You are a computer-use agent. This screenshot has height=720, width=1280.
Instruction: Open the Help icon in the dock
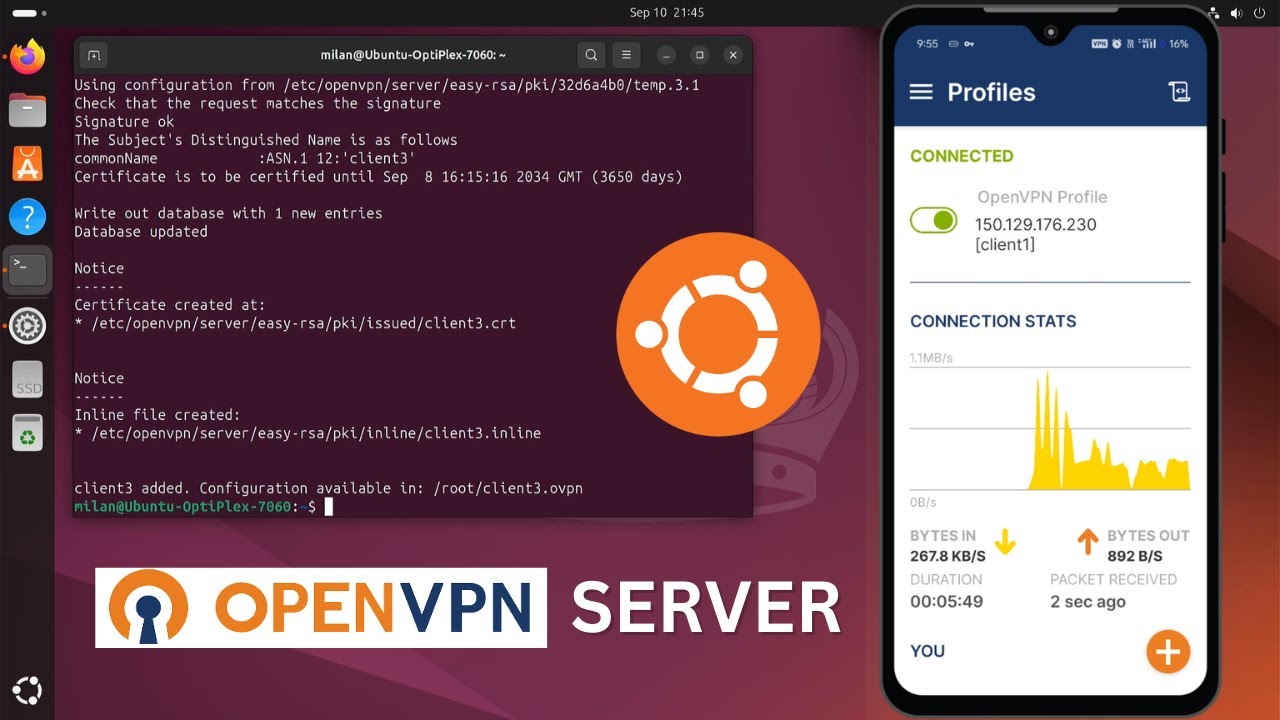[x=28, y=217]
